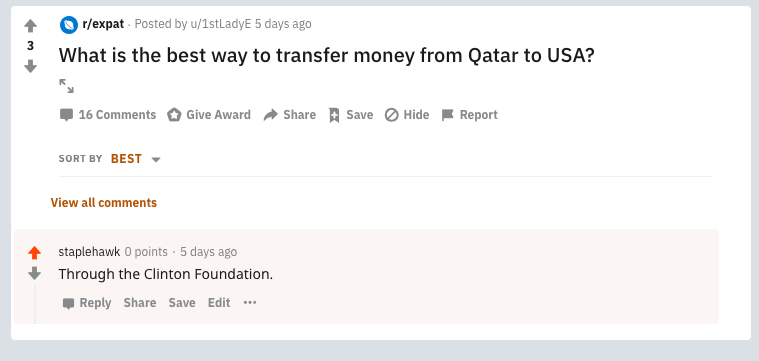759x361 pixels.
Task: Open the 16 Comments section
Action: coord(107,115)
